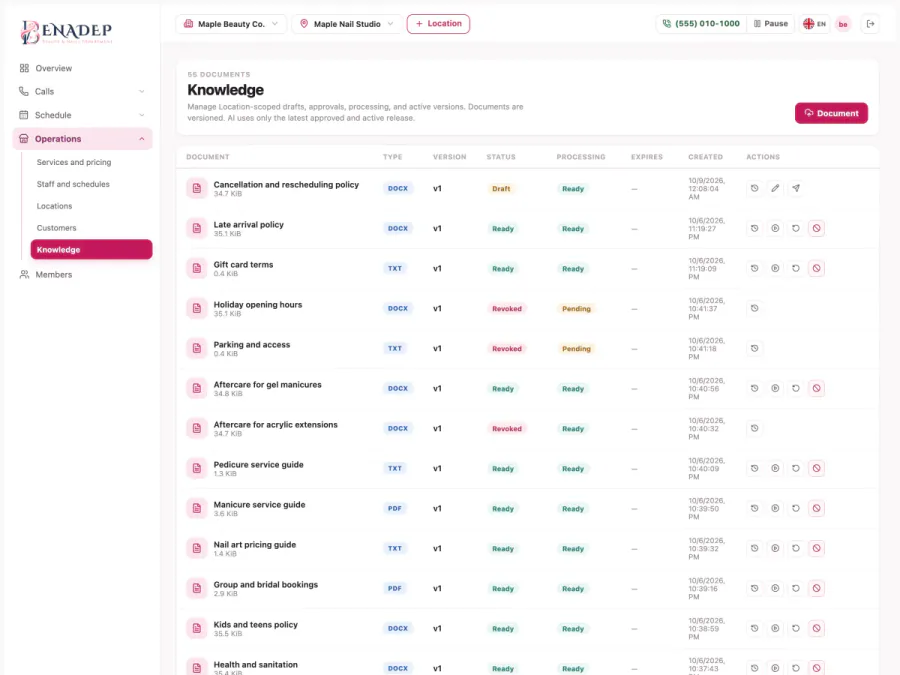
Task: Revoke the Late arrival policy document
Action: 816,228
